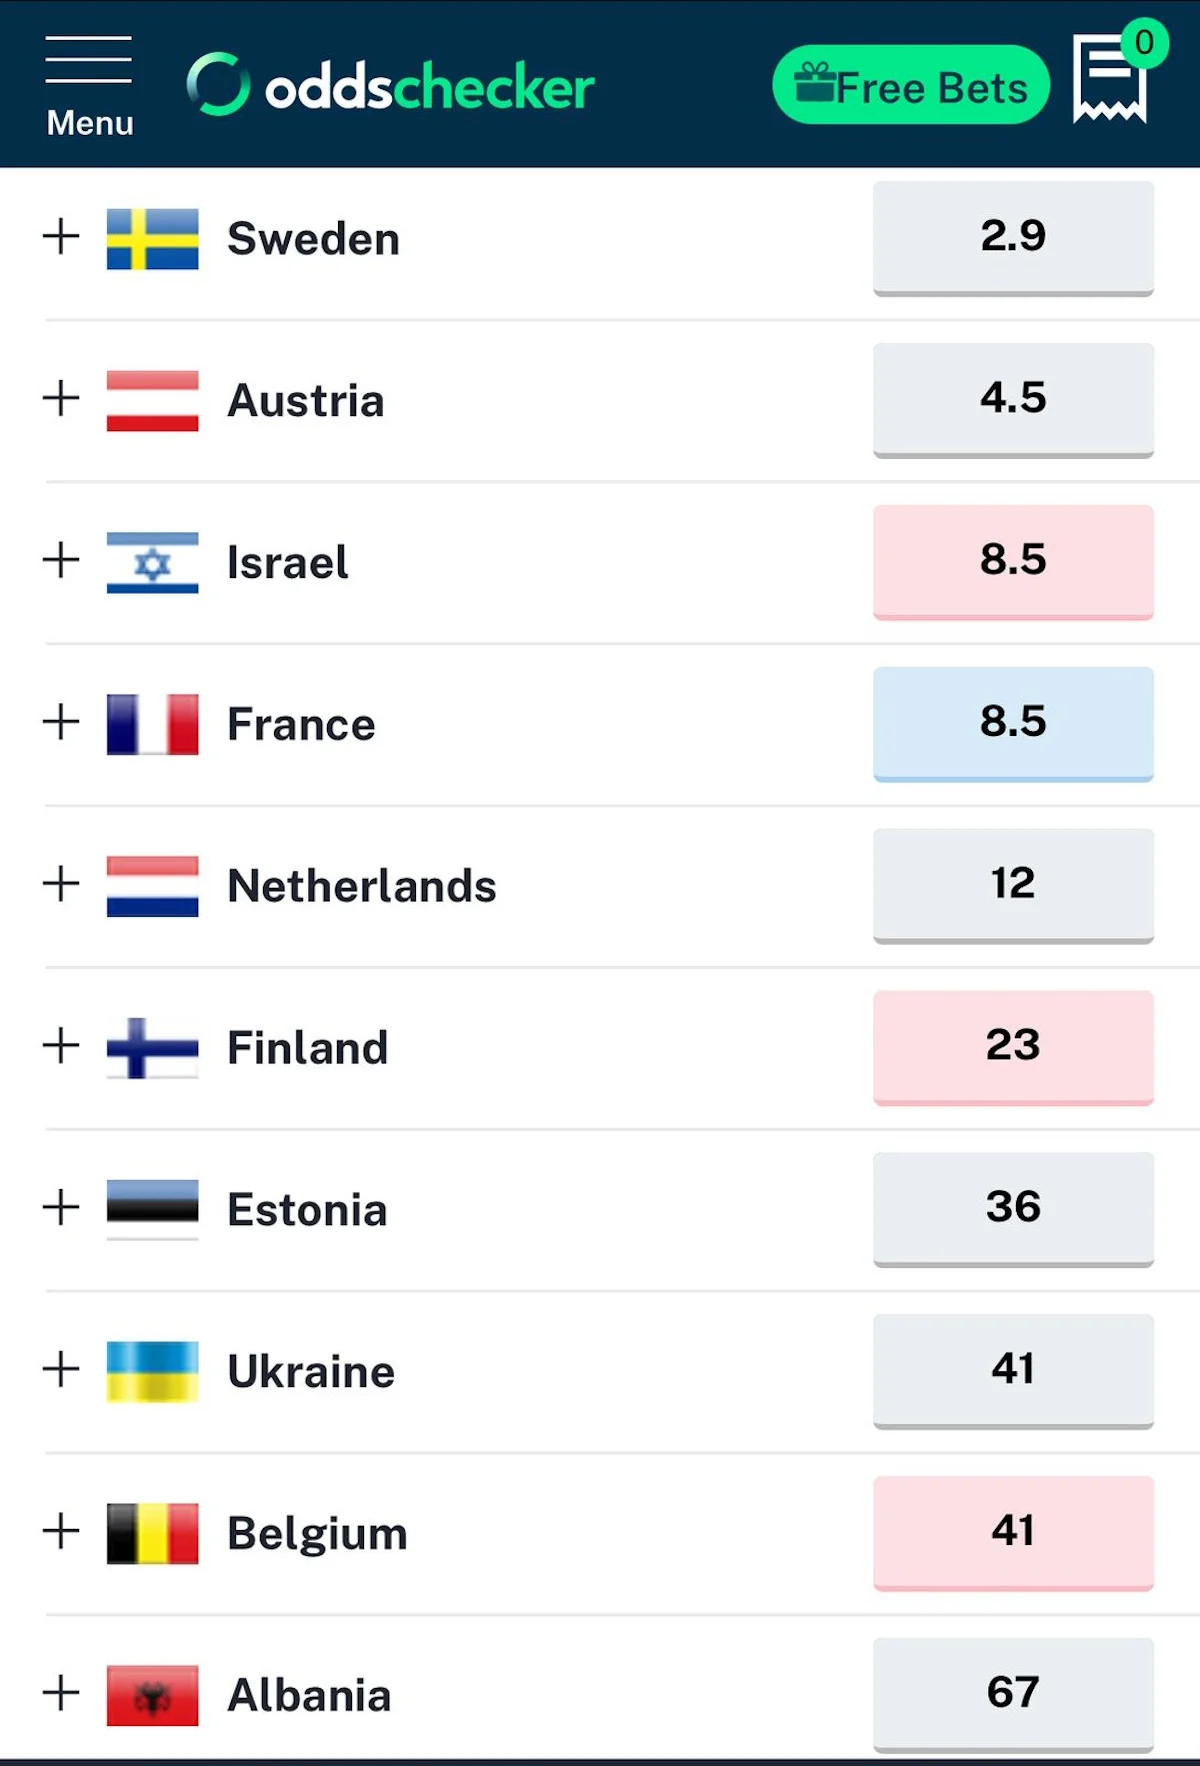Image resolution: width=1200 pixels, height=1766 pixels.
Task: Click the Finland flag icon
Action: point(152,1047)
